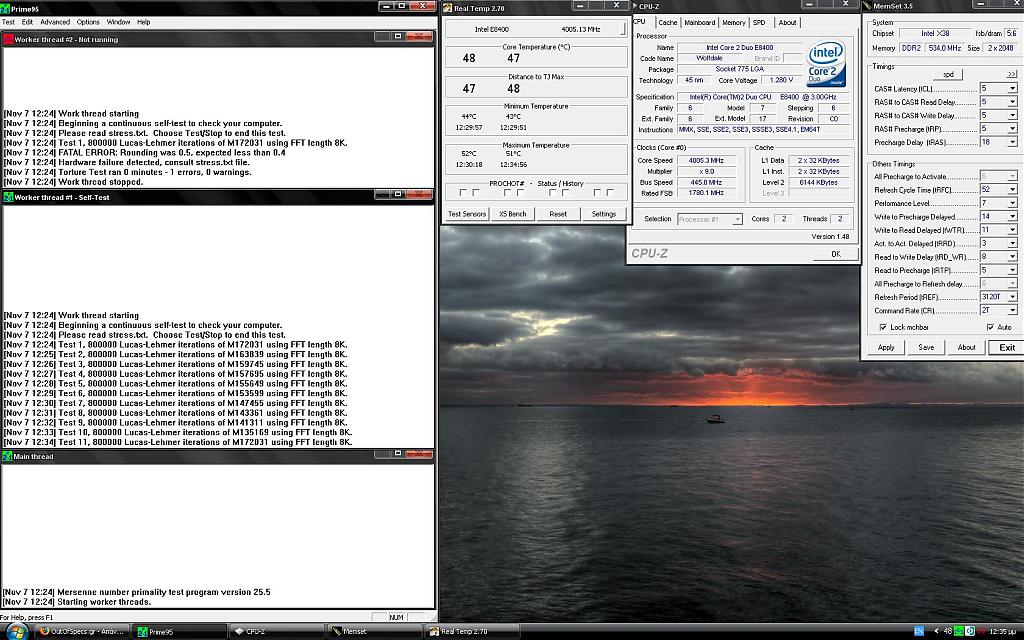Switch to Memset in the taskbar
1024x640 pixels.
coord(375,632)
